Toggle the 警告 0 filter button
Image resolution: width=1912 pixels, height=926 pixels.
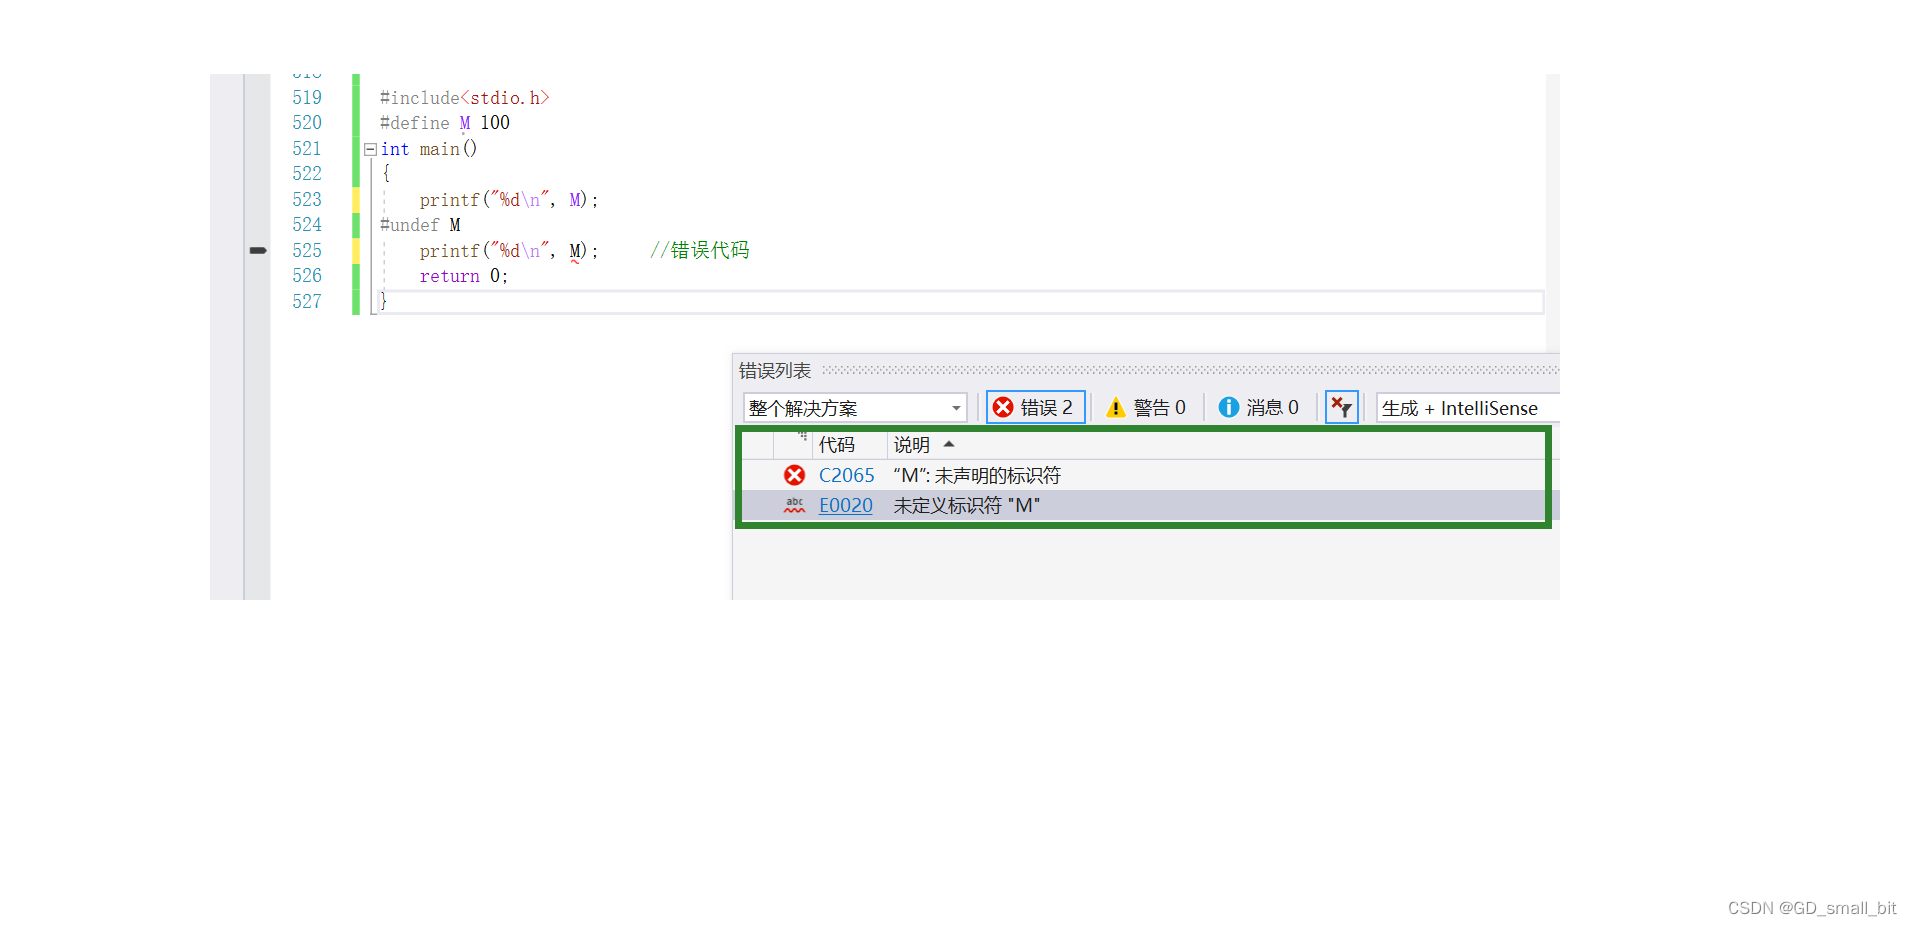1146,407
